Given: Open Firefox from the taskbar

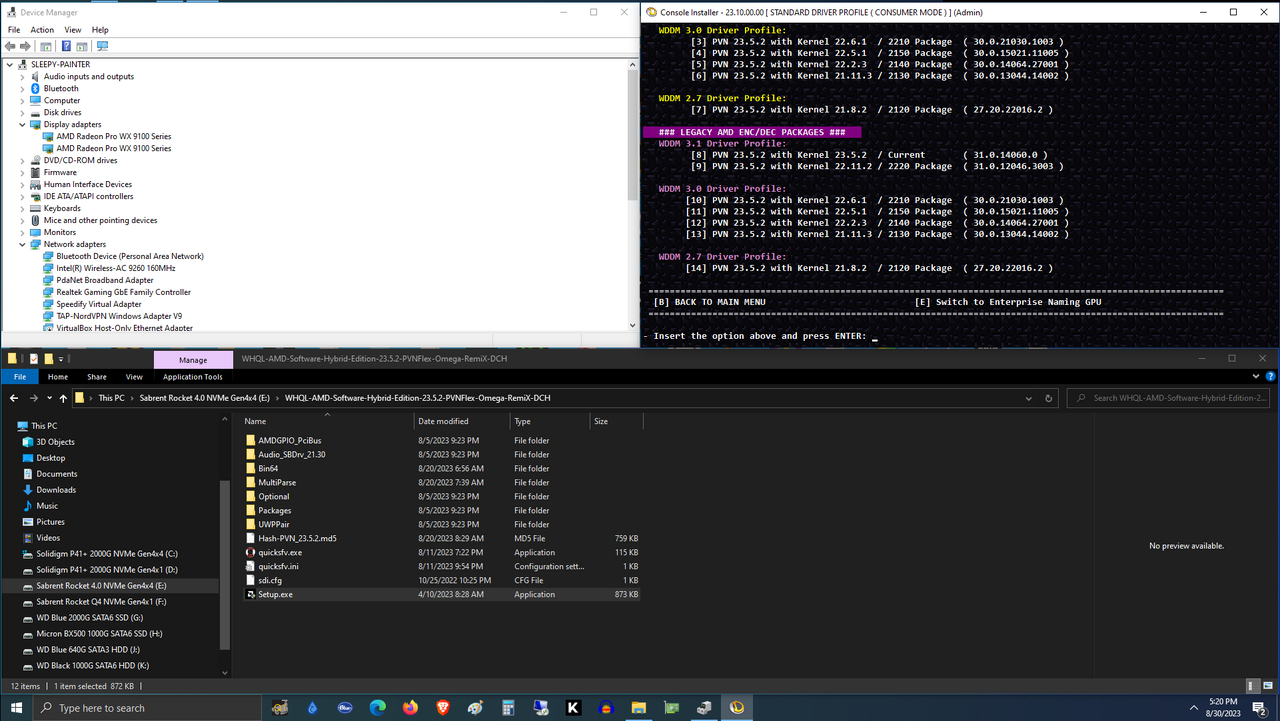Looking at the screenshot, I should click(410, 708).
